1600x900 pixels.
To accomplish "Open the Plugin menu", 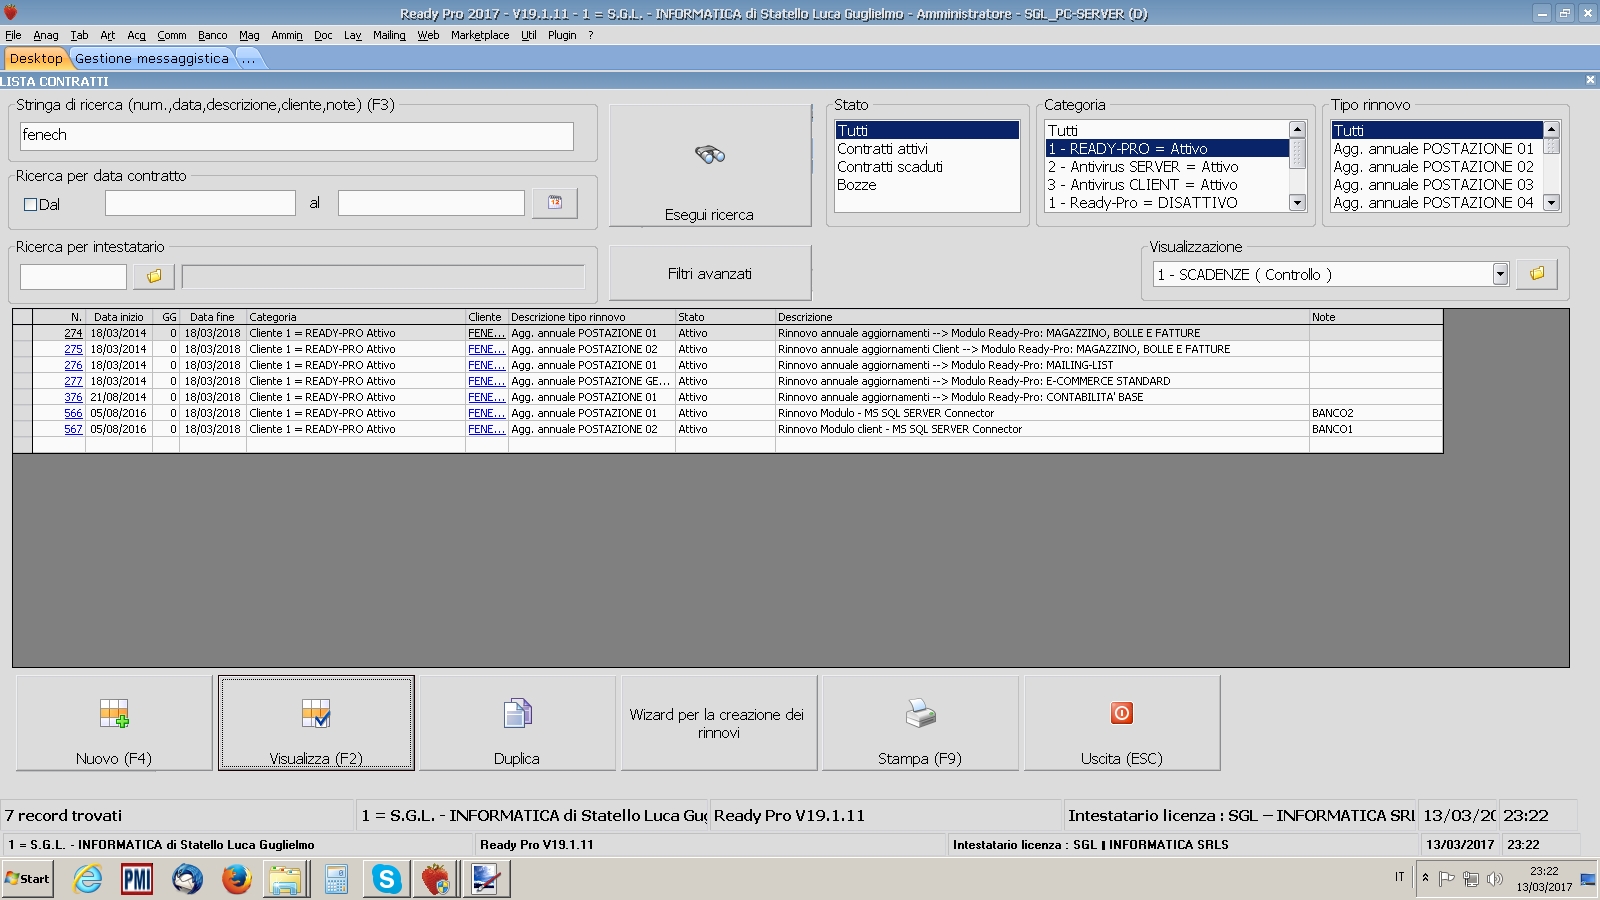I will (x=562, y=35).
